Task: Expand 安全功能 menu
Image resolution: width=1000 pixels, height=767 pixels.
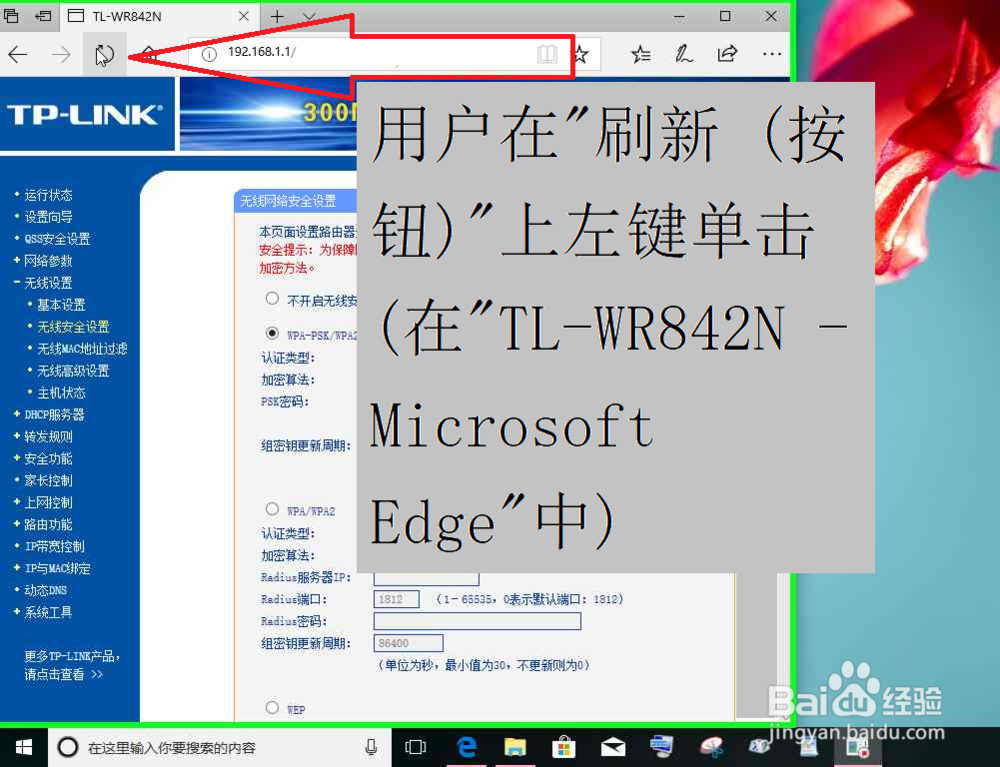Action: pos(48,459)
